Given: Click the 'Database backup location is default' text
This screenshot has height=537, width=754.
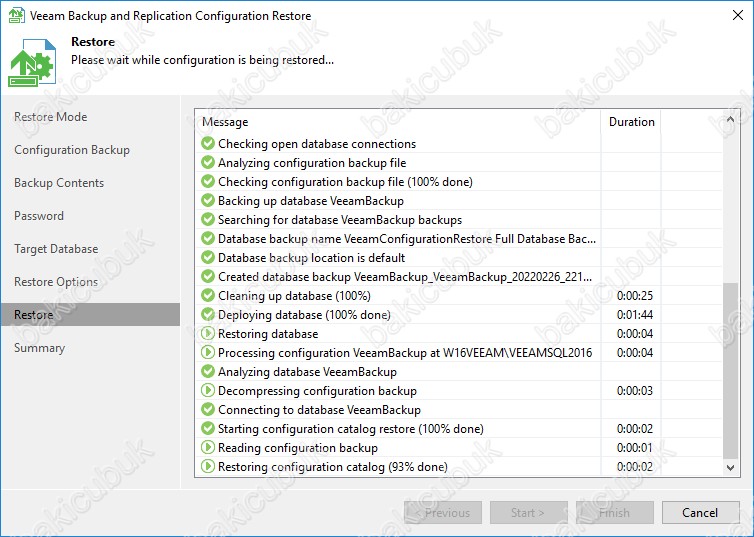Looking at the screenshot, I should pos(312,258).
